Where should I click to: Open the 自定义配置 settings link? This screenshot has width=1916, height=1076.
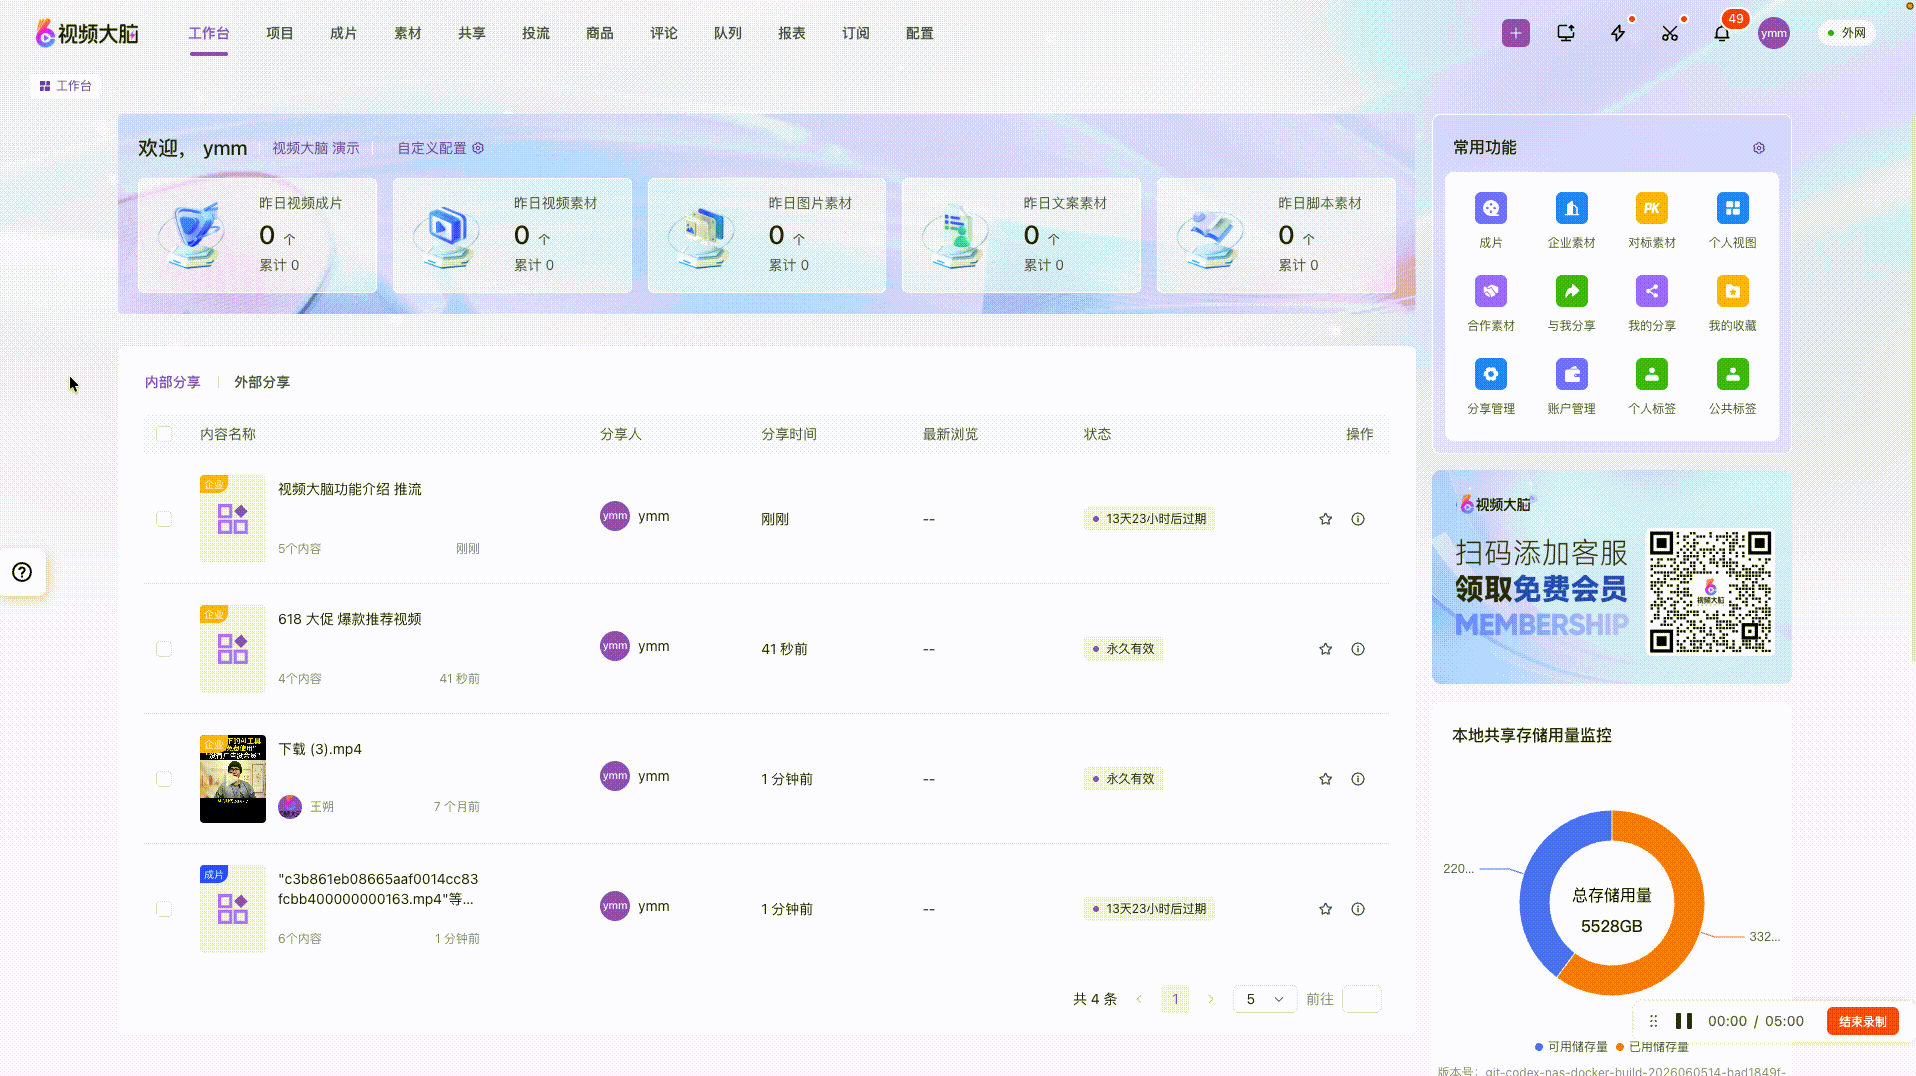(x=440, y=148)
